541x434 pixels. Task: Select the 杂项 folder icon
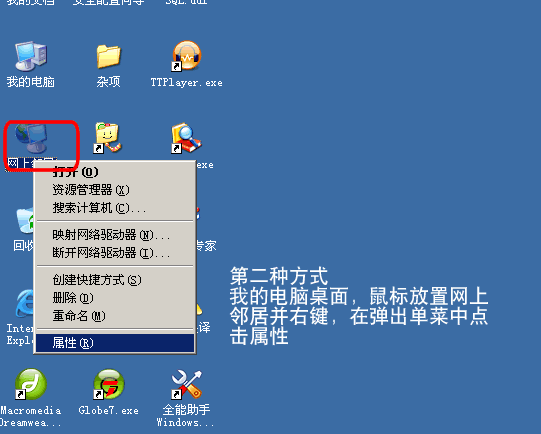[108, 56]
